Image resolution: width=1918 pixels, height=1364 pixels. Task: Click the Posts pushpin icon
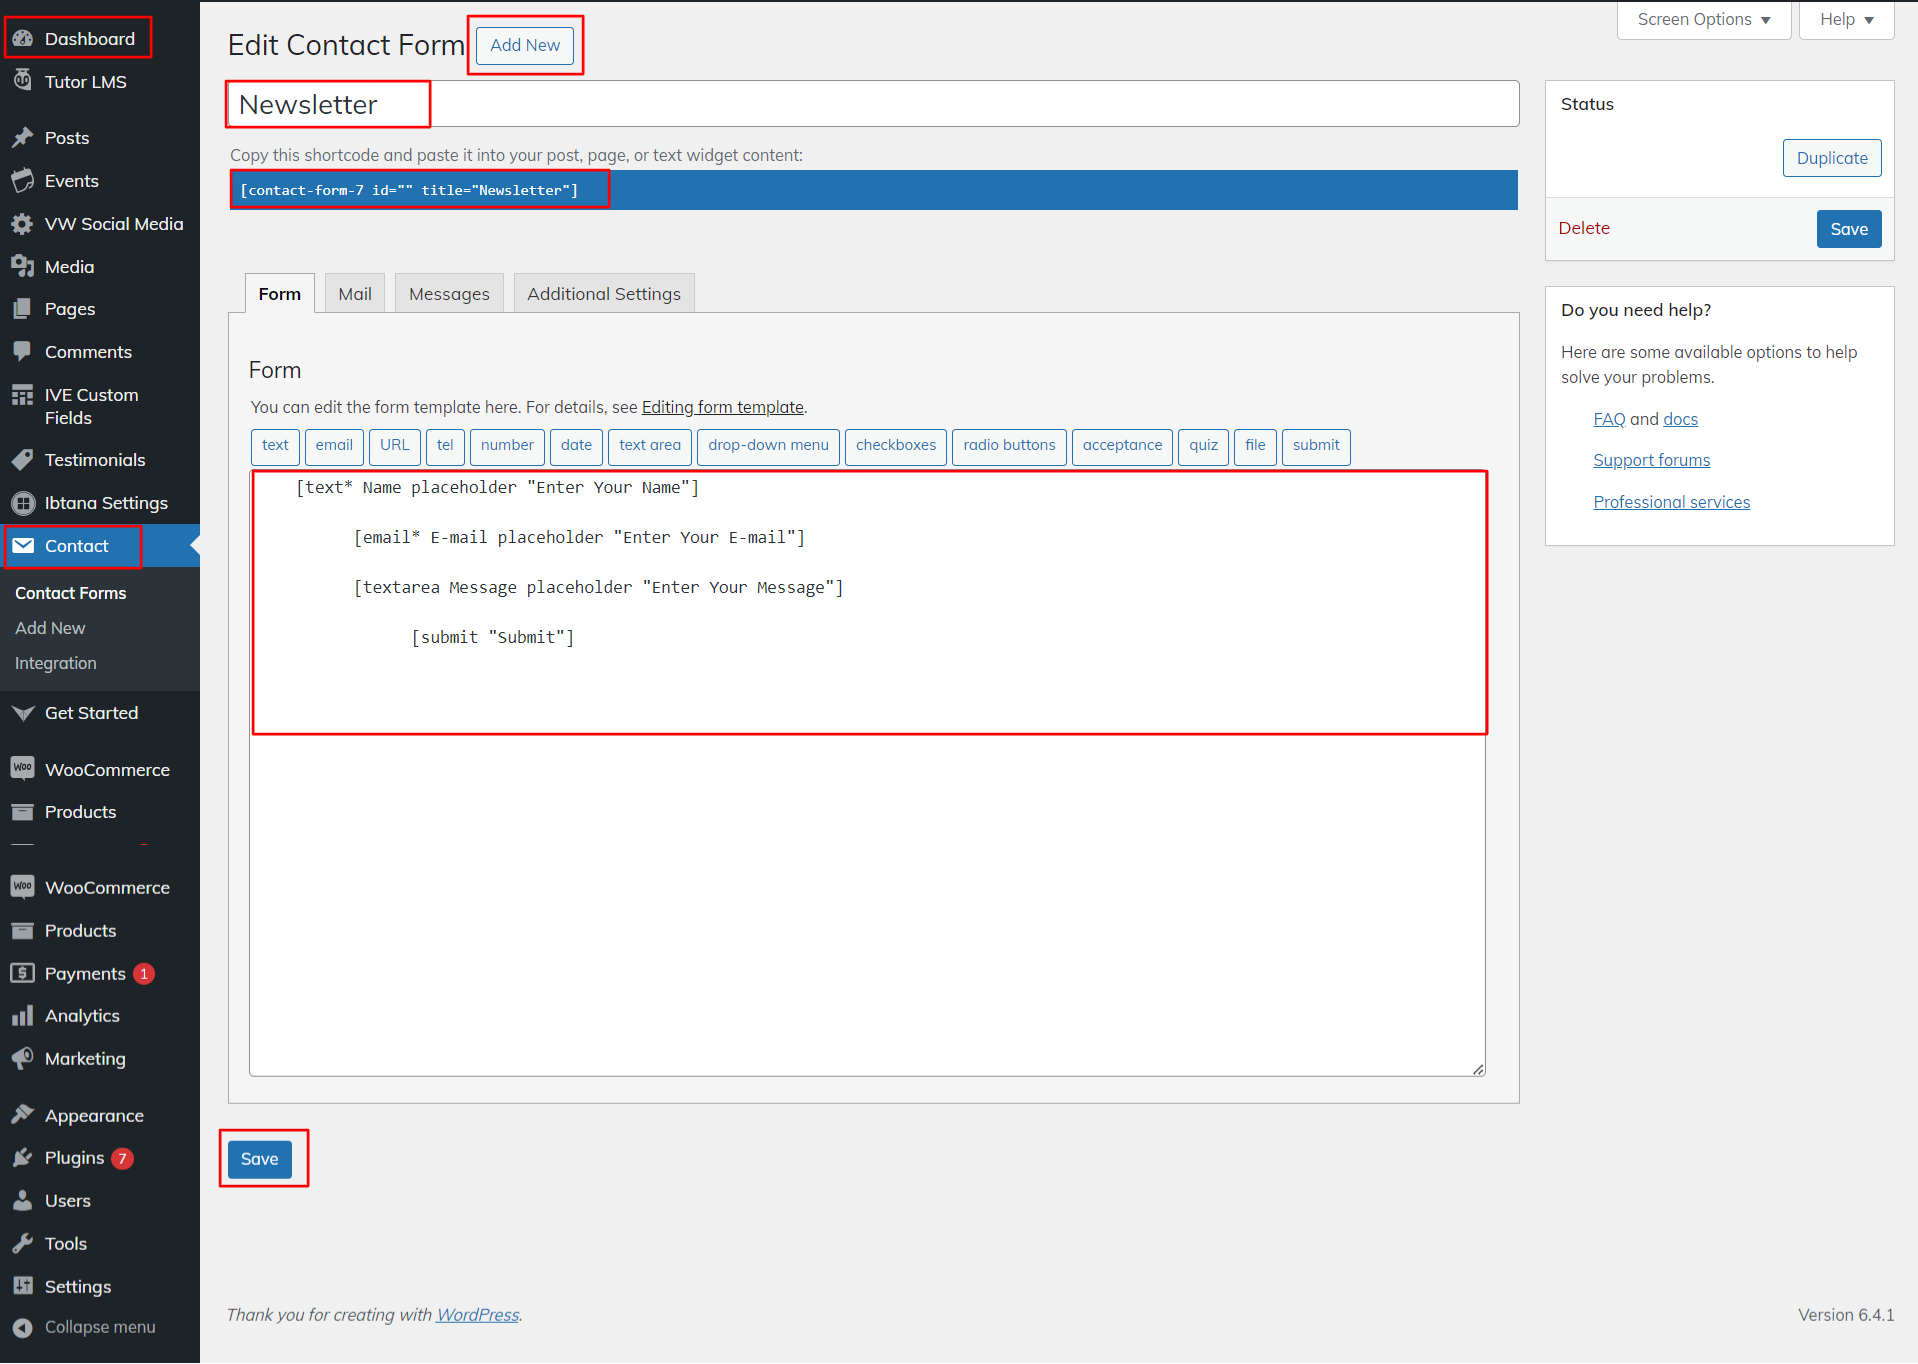point(23,138)
